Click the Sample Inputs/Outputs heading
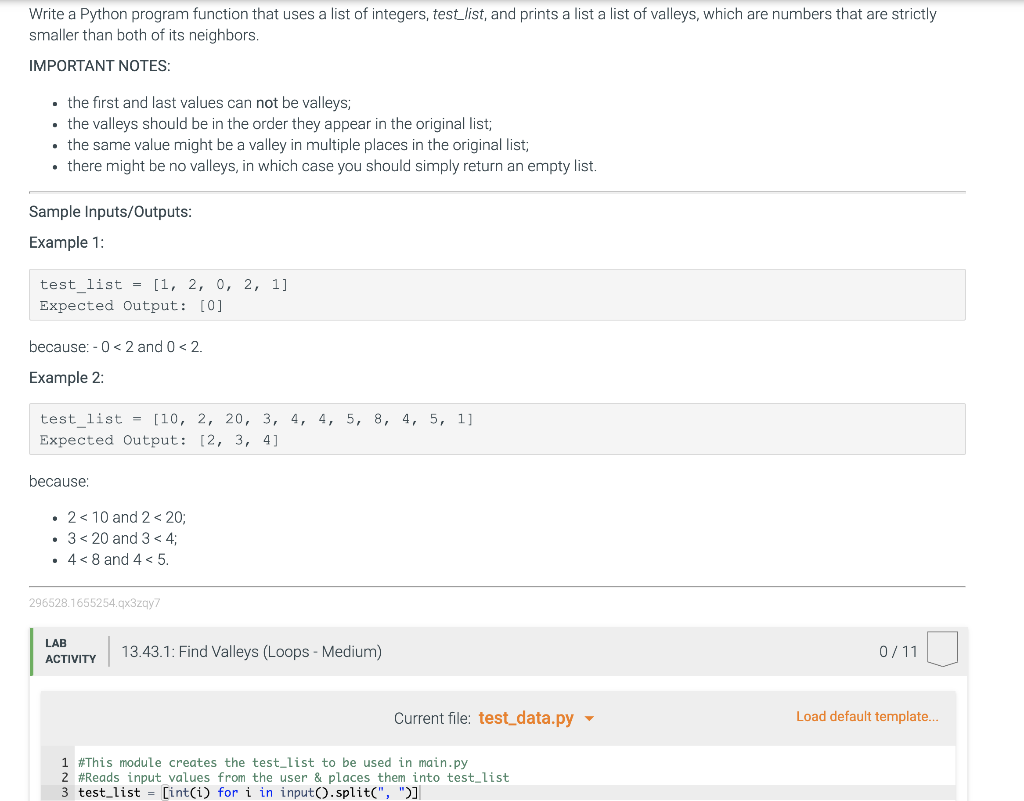 click(110, 212)
